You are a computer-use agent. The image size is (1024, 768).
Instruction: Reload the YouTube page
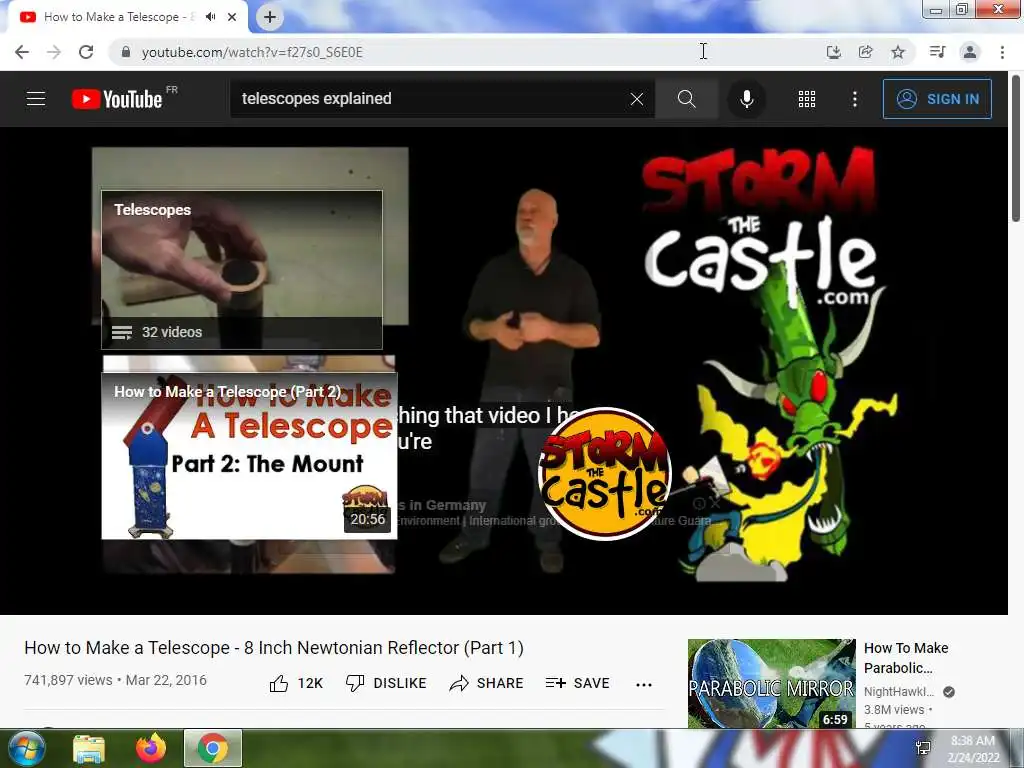click(x=86, y=52)
